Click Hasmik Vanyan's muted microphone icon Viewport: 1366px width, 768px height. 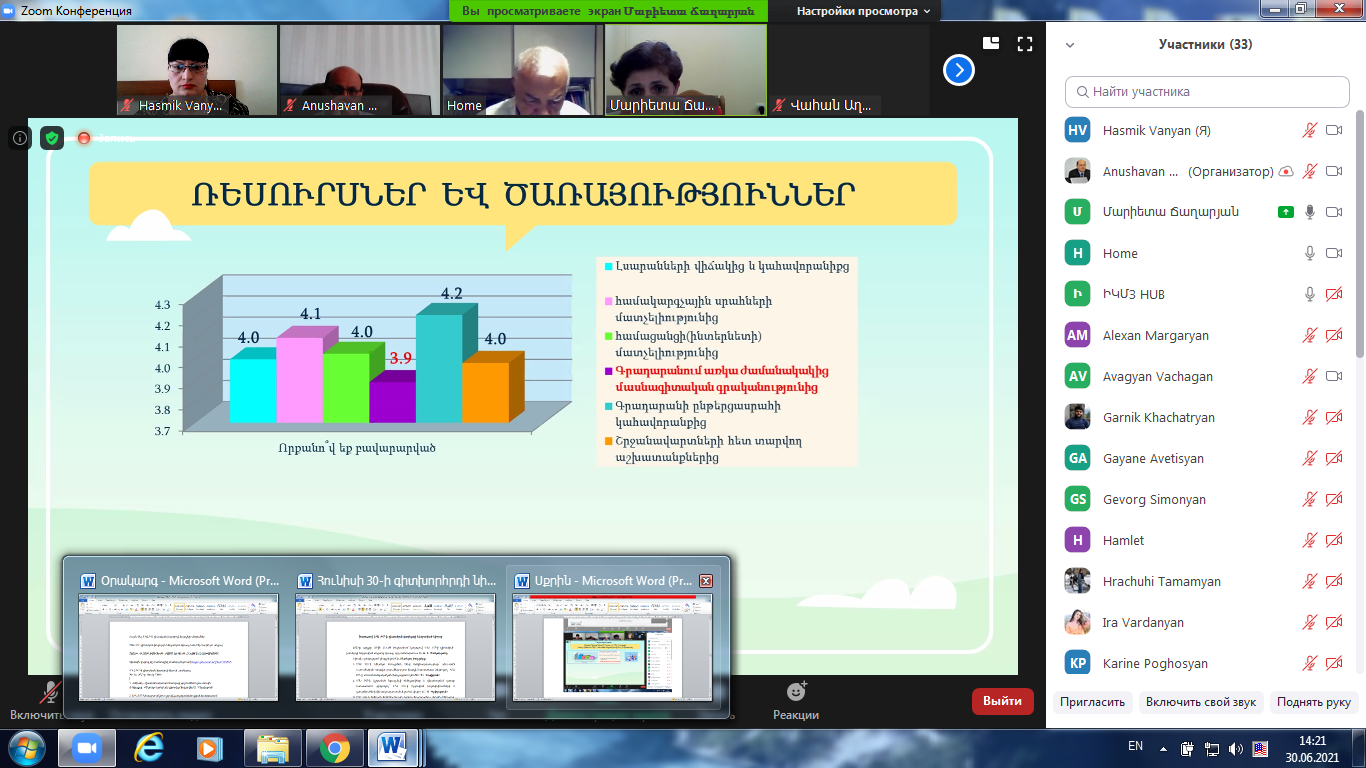coord(1309,130)
